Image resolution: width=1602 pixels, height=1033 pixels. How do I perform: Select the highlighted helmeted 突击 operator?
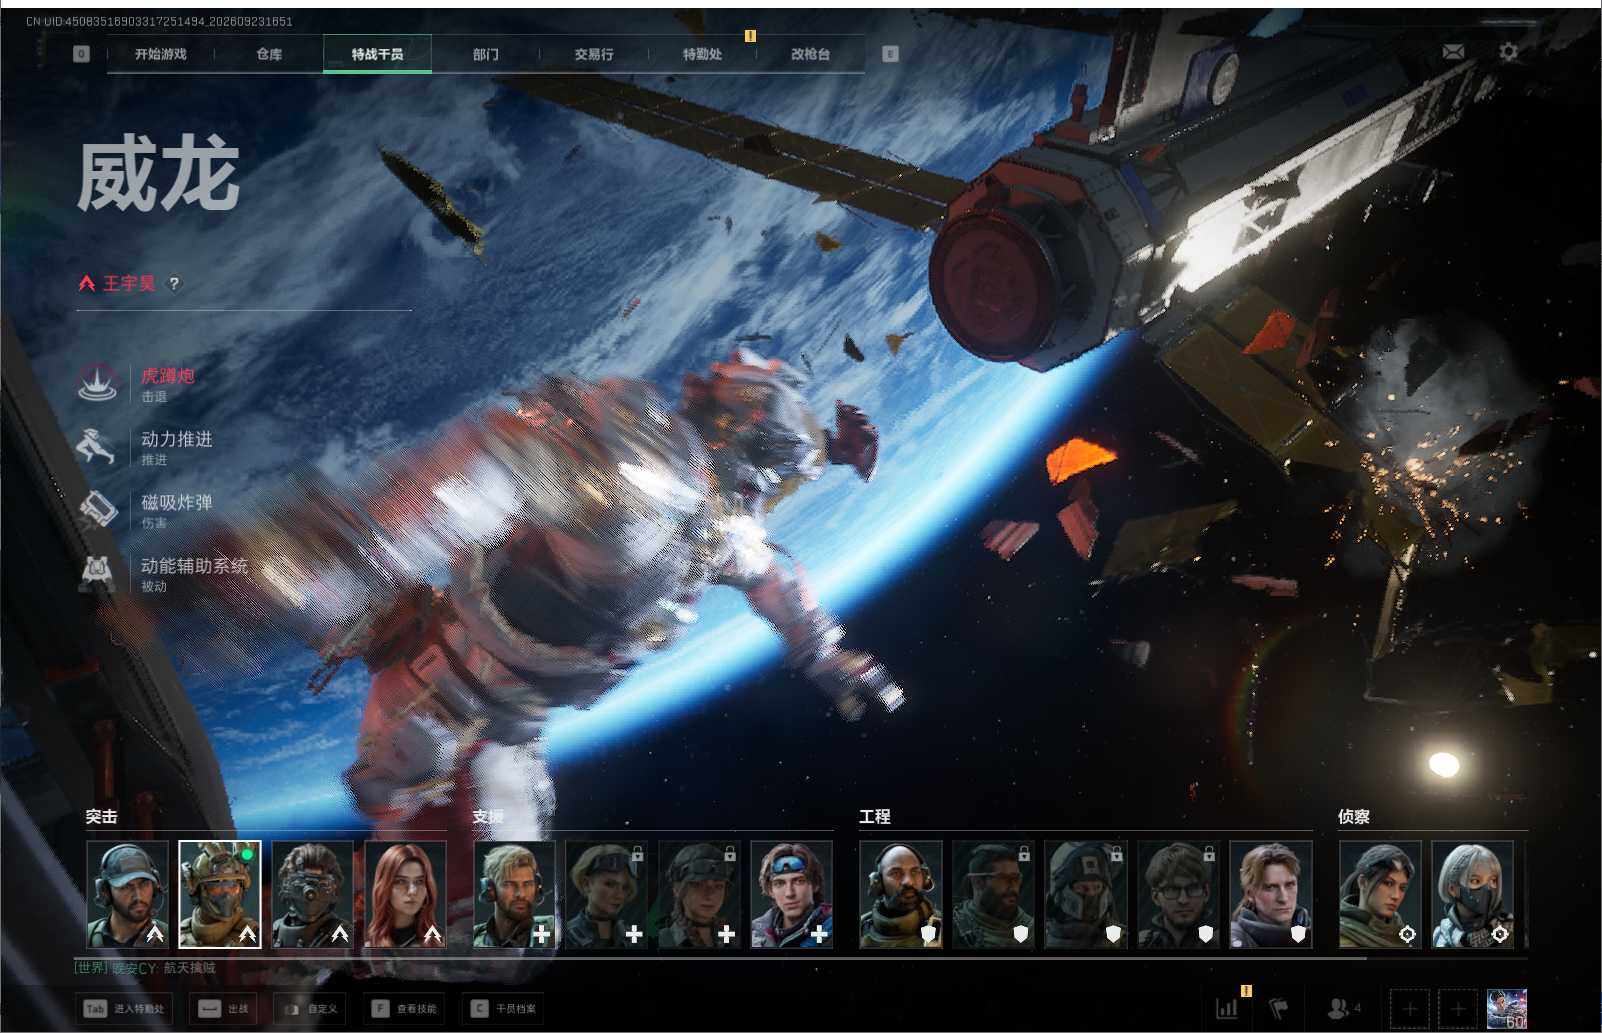(220, 894)
